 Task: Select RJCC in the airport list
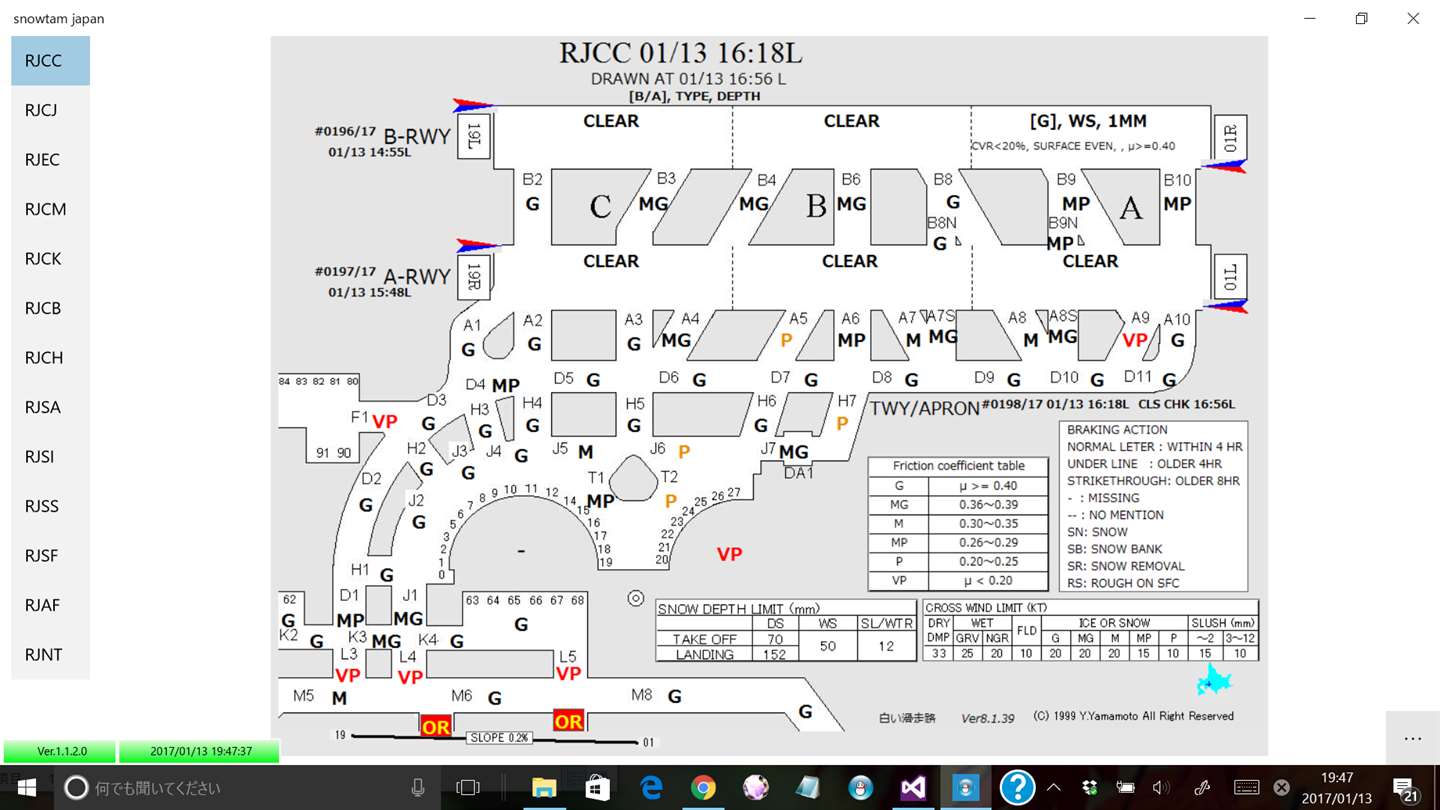tap(50, 61)
